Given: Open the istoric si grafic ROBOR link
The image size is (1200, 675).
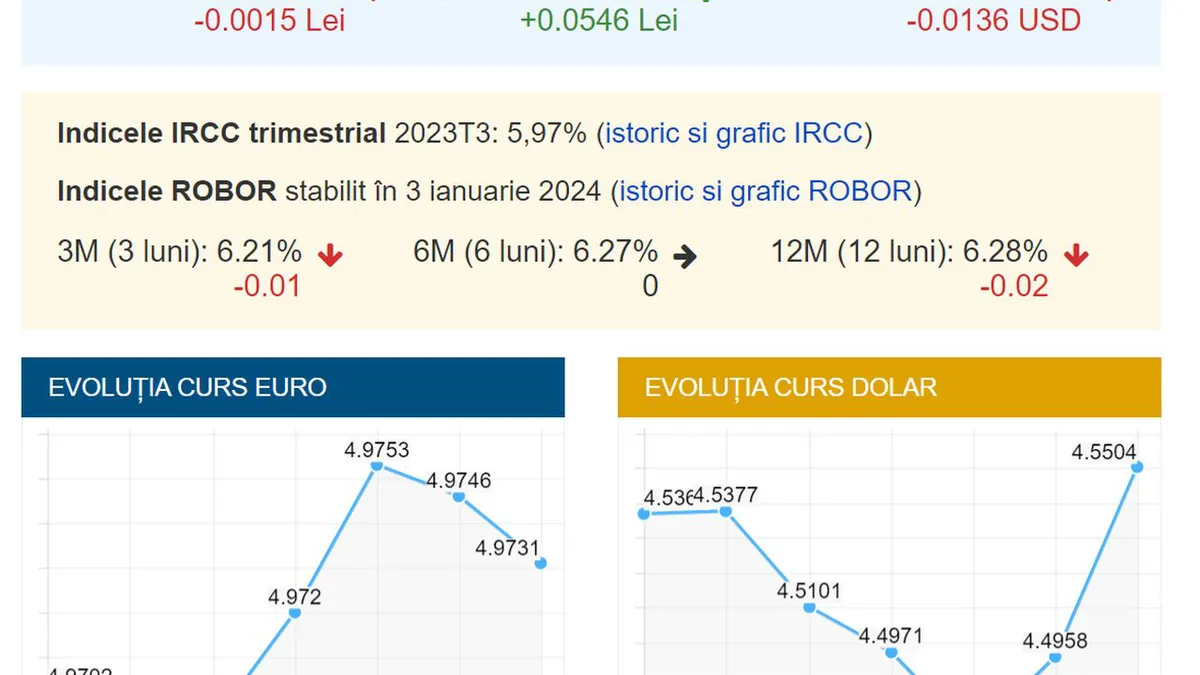Looking at the screenshot, I should (x=766, y=190).
